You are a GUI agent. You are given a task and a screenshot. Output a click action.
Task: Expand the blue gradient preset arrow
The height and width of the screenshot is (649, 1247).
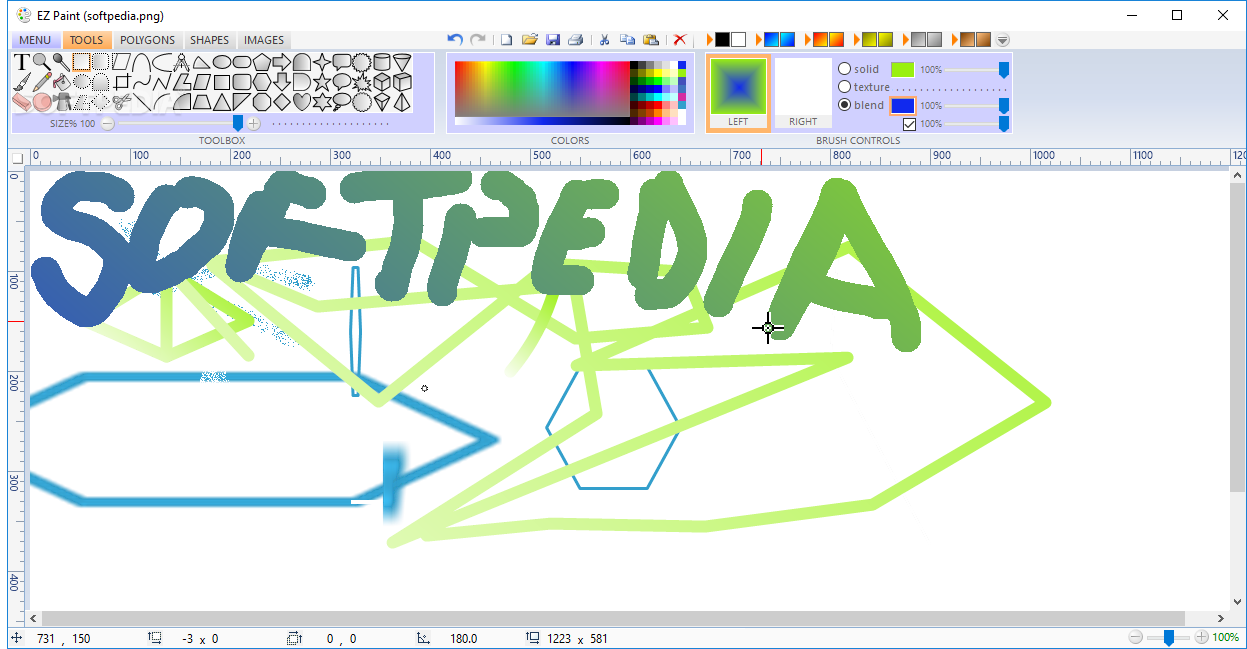click(x=759, y=39)
